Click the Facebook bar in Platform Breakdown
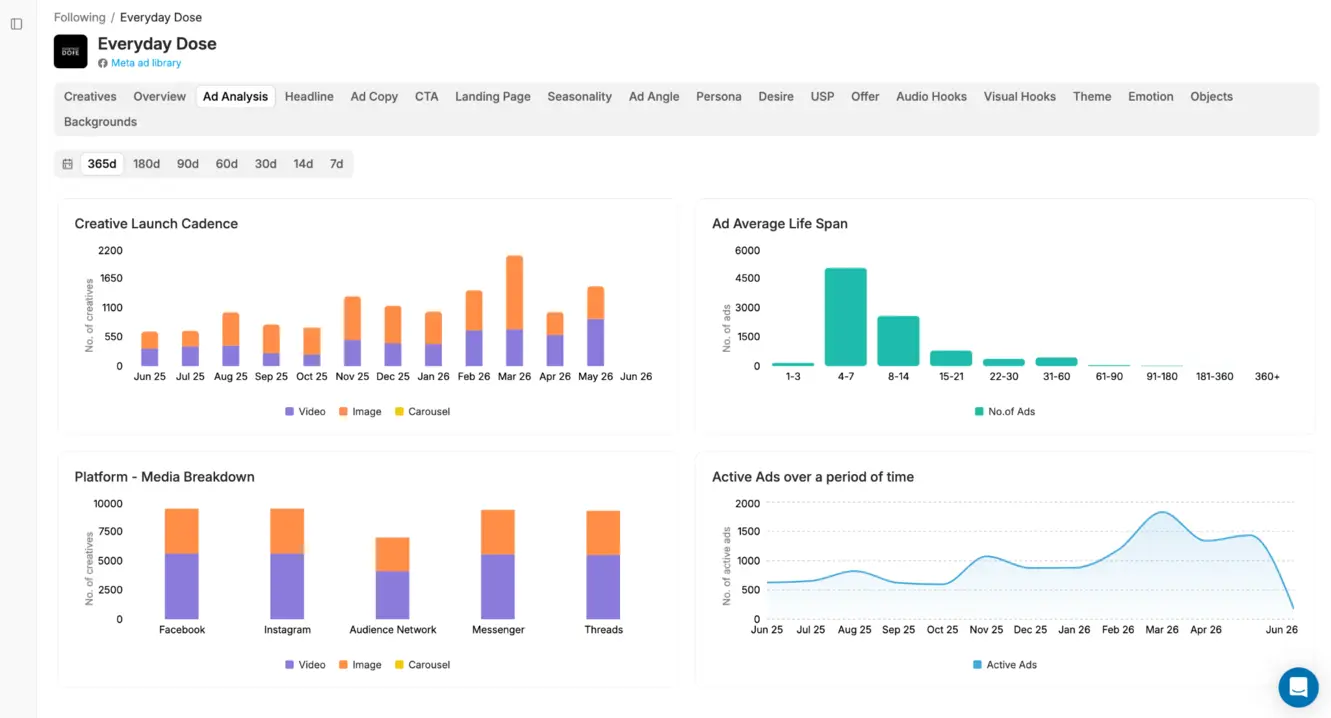The width and height of the screenshot is (1331, 718). (x=182, y=564)
